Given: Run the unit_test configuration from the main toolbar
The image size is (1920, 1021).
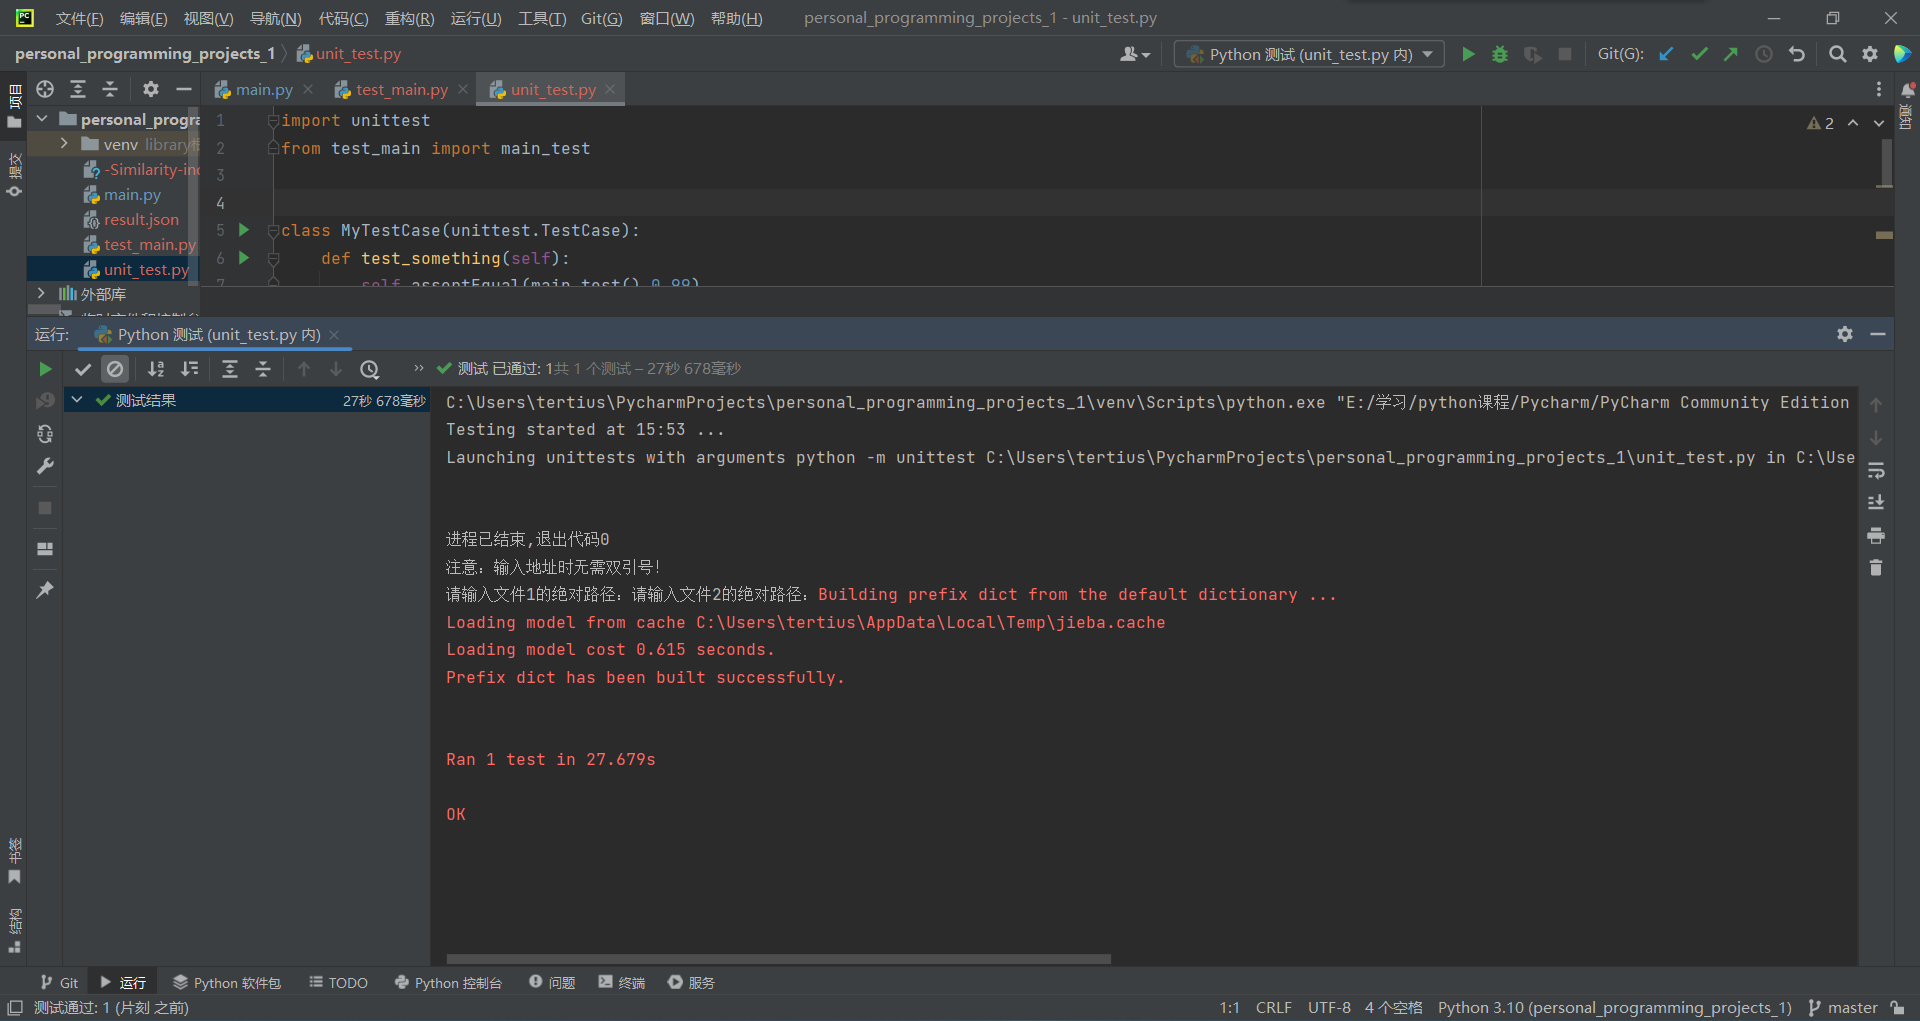Looking at the screenshot, I should click(x=1468, y=54).
